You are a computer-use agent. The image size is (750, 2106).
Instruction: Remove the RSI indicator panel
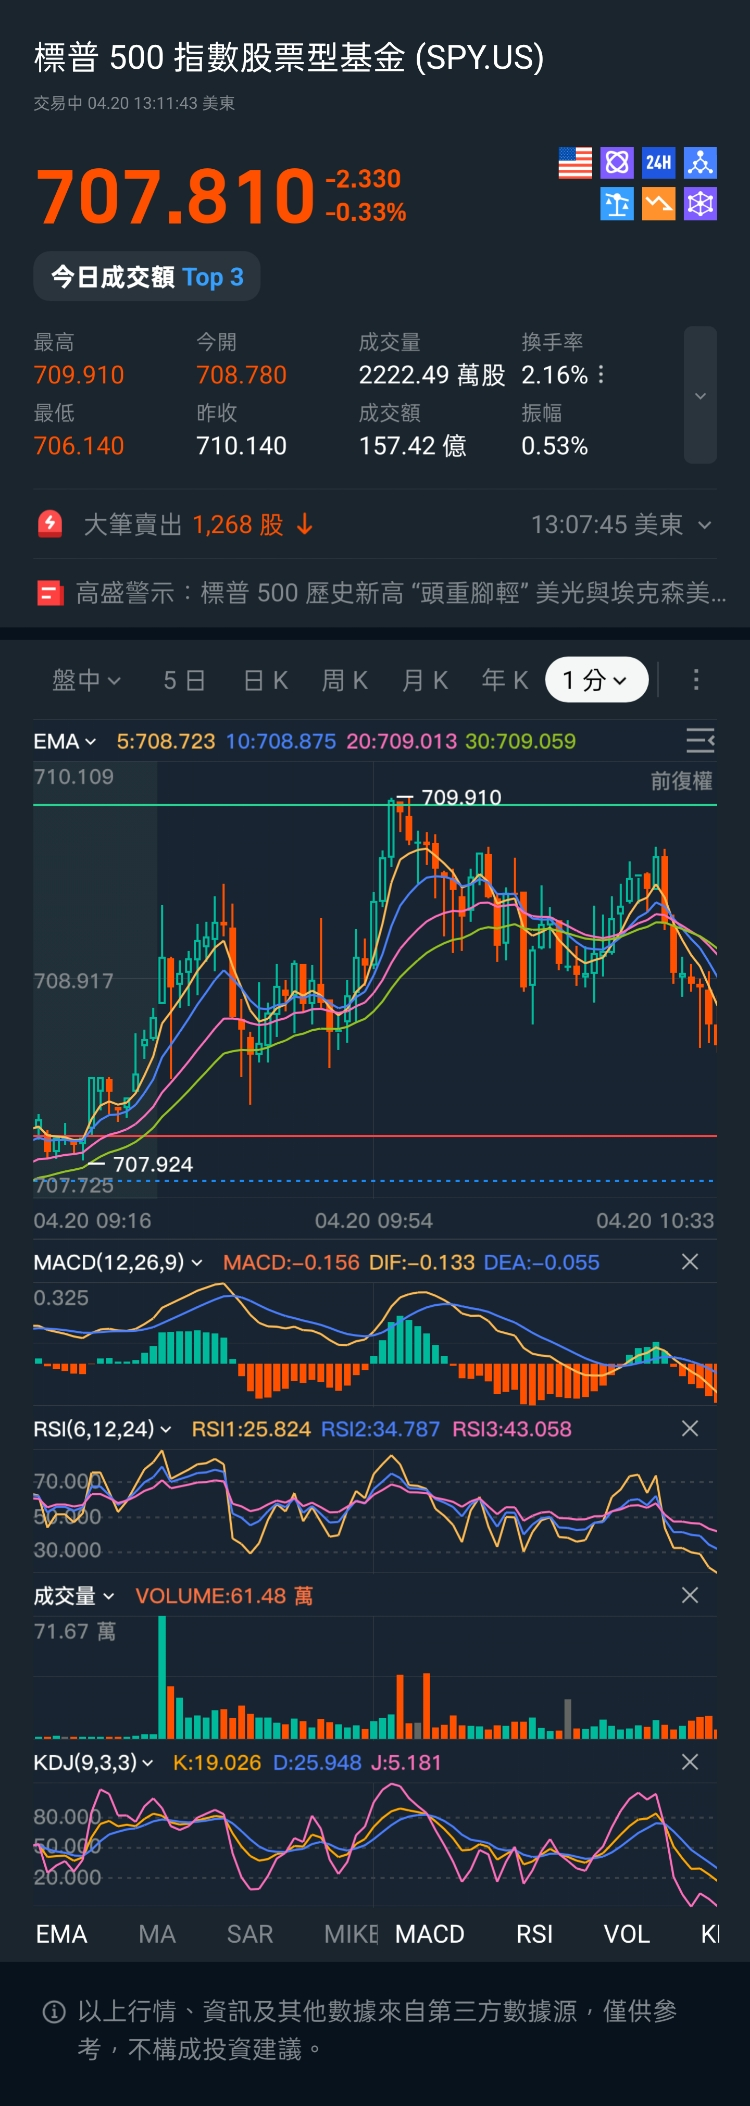(x=690, y=1428)
